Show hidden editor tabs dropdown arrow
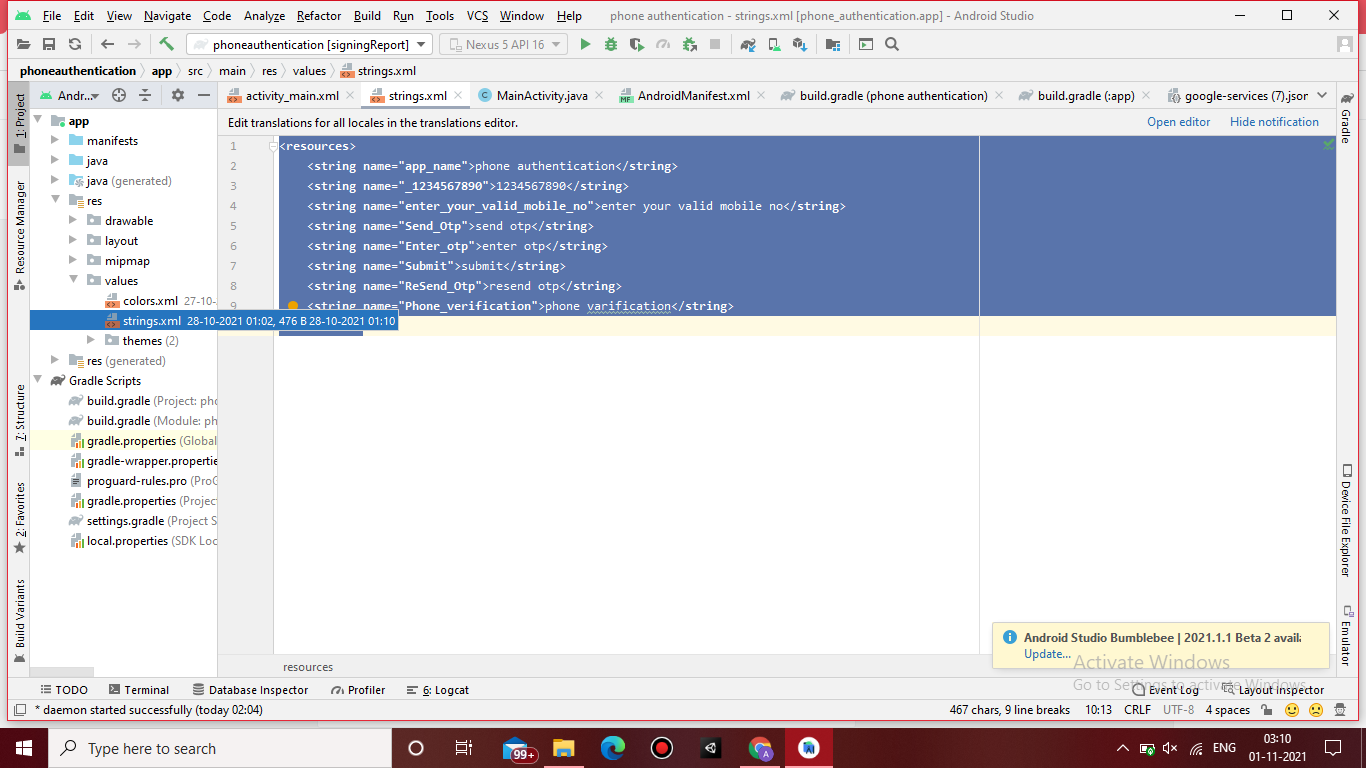Image resolution: width=1366 pixels, height=768 pixels. [x=1322, y=95]
